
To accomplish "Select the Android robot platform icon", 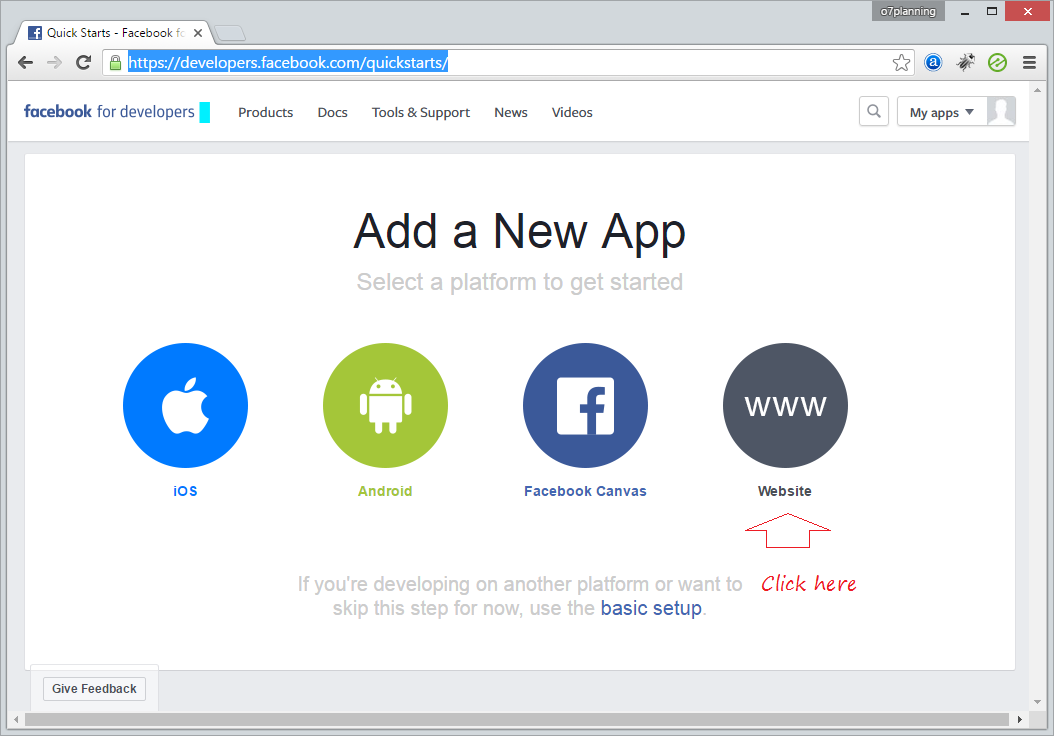I will [x=385, y=405].
